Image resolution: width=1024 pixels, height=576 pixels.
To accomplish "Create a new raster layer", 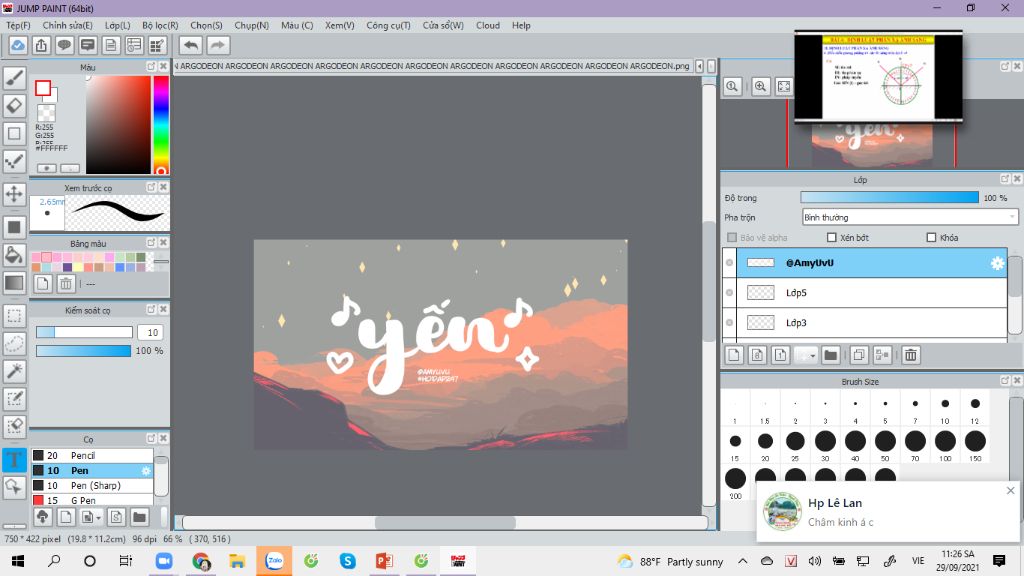I will point(734,355).
